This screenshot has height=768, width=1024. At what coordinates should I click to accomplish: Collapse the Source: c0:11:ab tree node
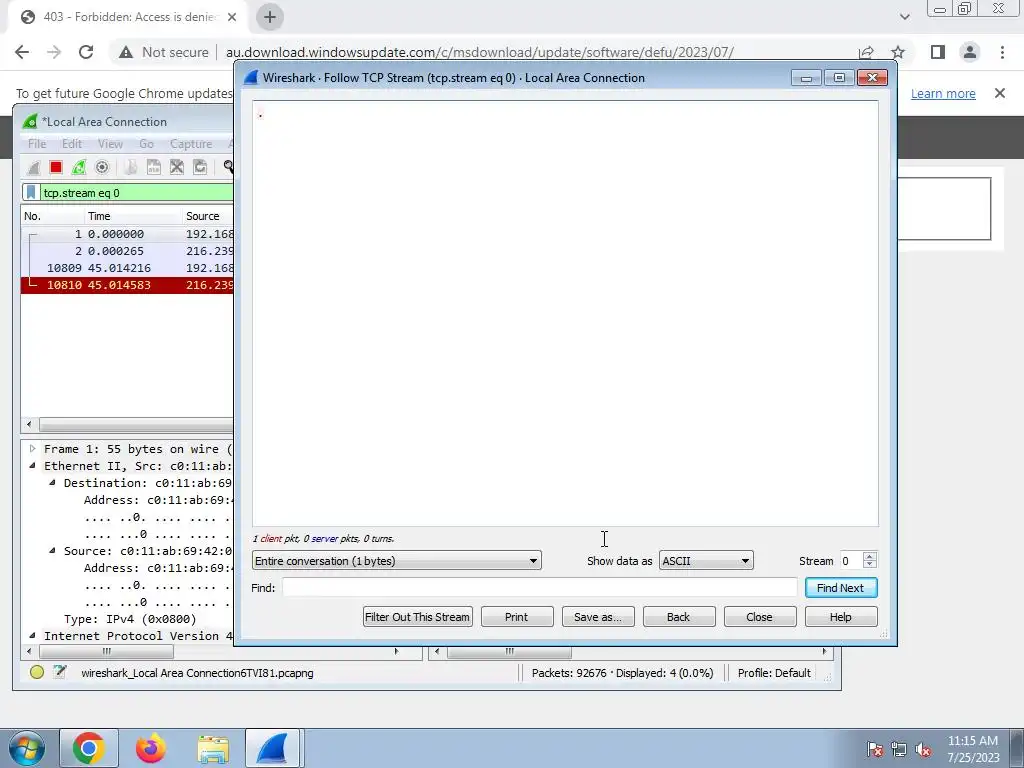point(52,551)
